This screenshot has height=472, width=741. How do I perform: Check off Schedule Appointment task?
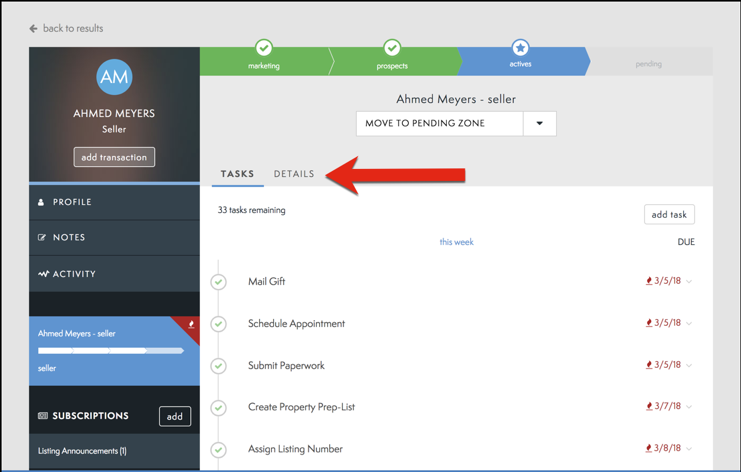(219, 324)
